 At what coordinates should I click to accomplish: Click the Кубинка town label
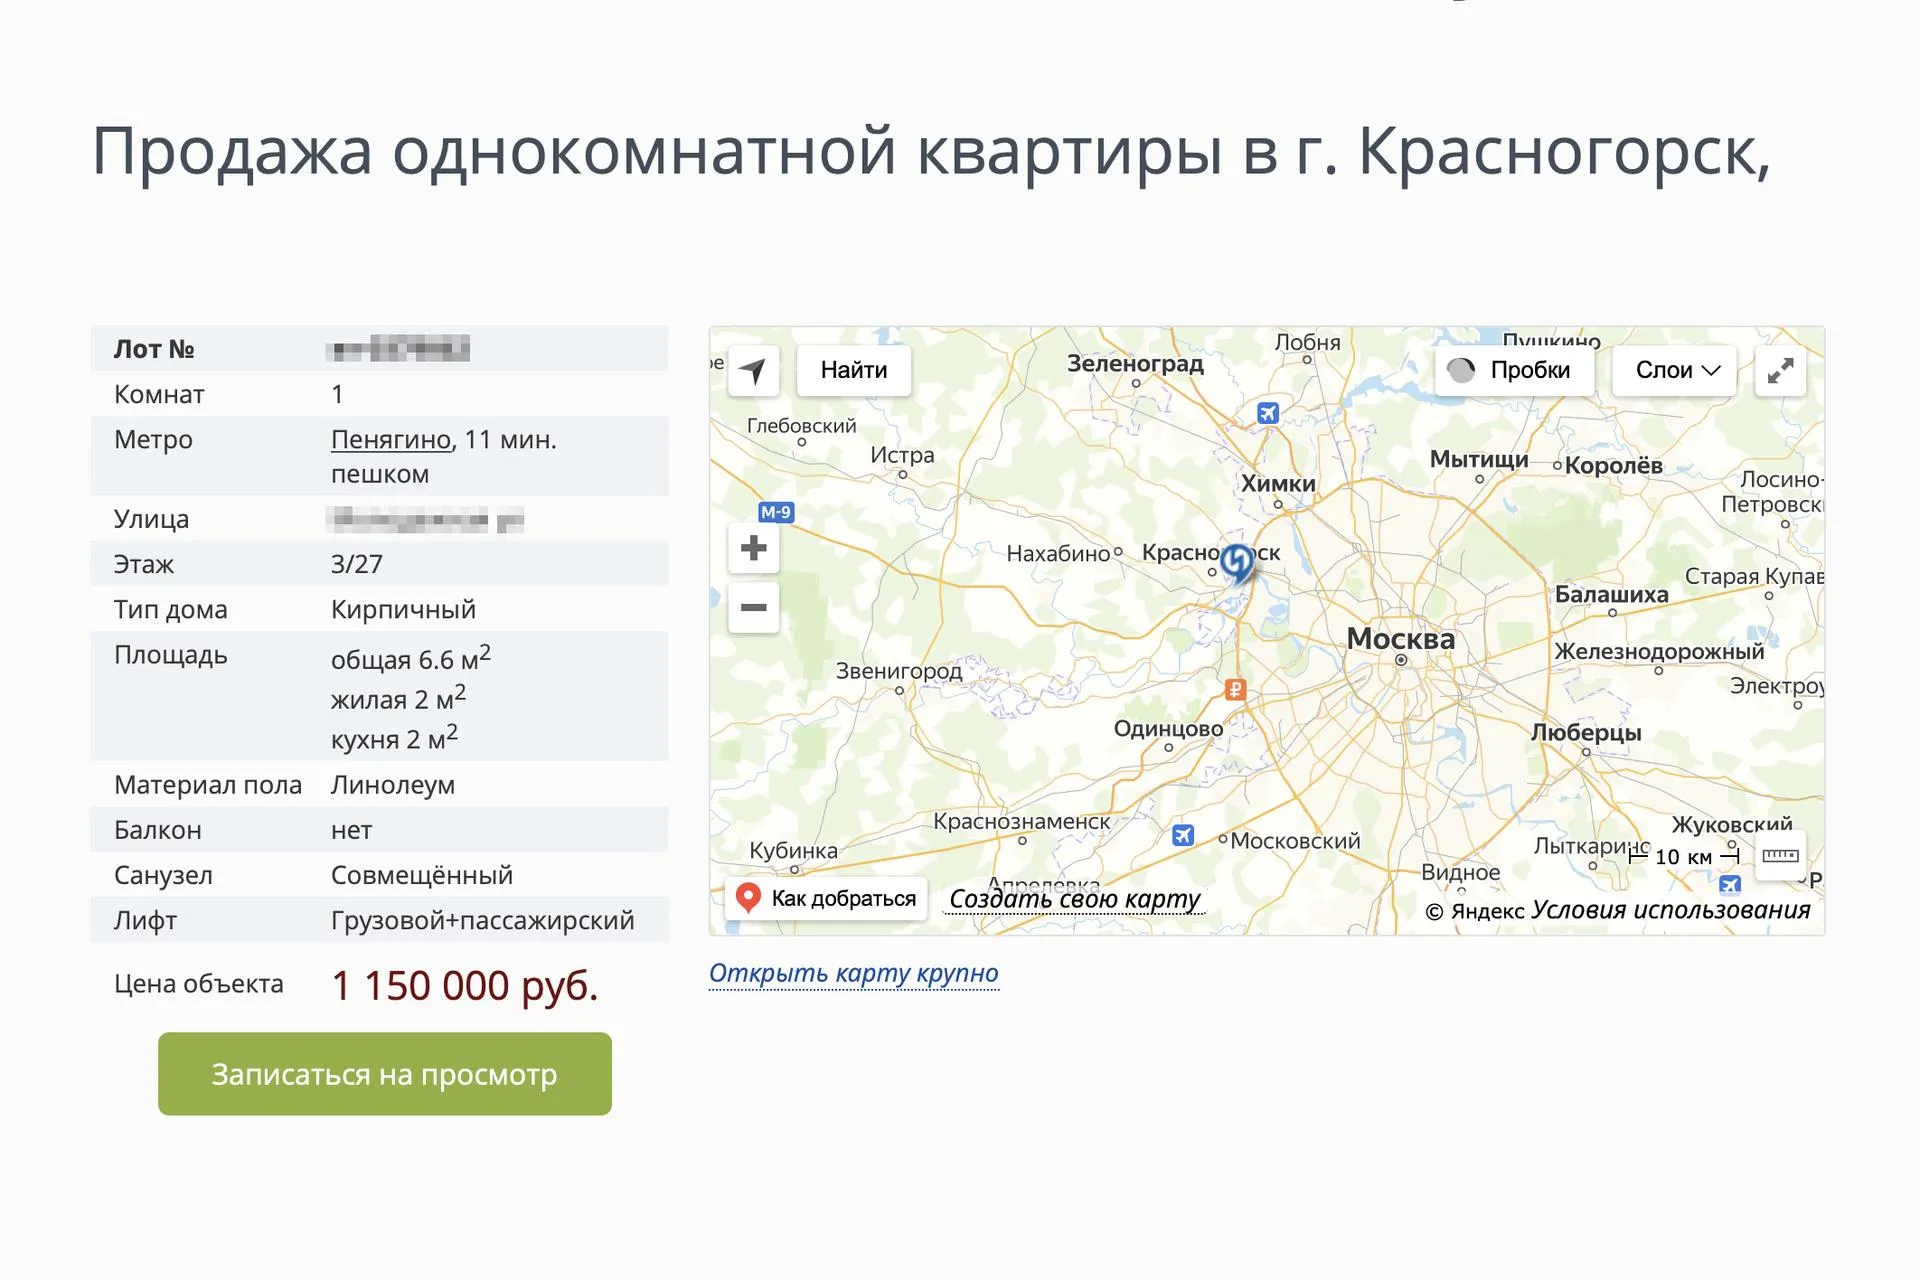click(794, 851)
